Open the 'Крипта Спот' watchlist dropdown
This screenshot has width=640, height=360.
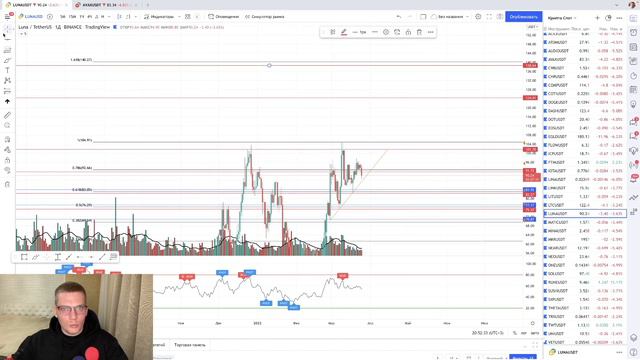[x=562, y=18]
